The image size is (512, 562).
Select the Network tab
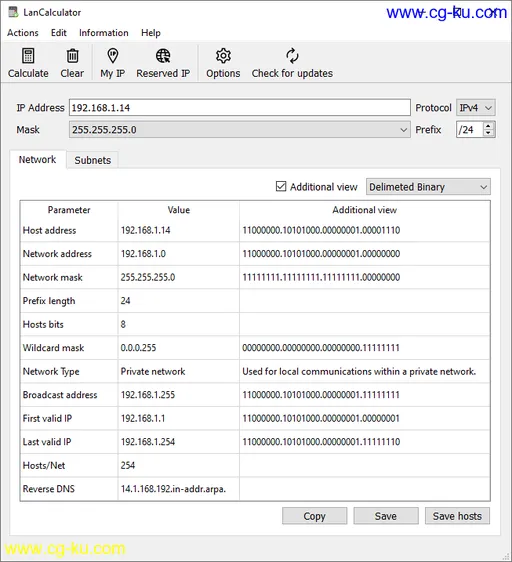tap(37, 159)
